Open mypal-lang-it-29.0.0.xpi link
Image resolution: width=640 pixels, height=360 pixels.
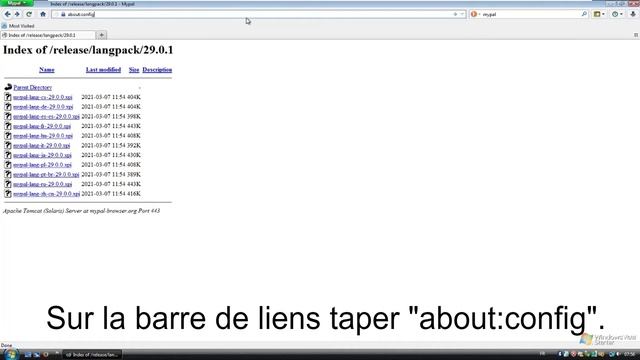point(41,145)
